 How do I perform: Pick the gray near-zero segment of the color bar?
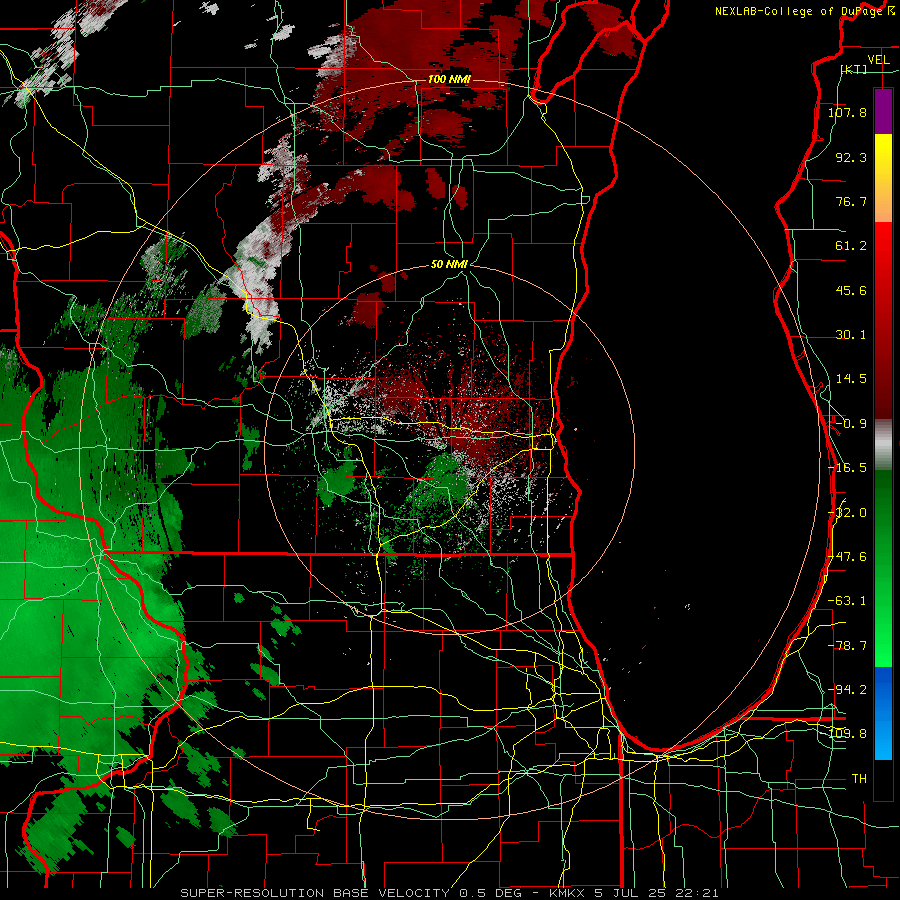(x=883, y=442)
